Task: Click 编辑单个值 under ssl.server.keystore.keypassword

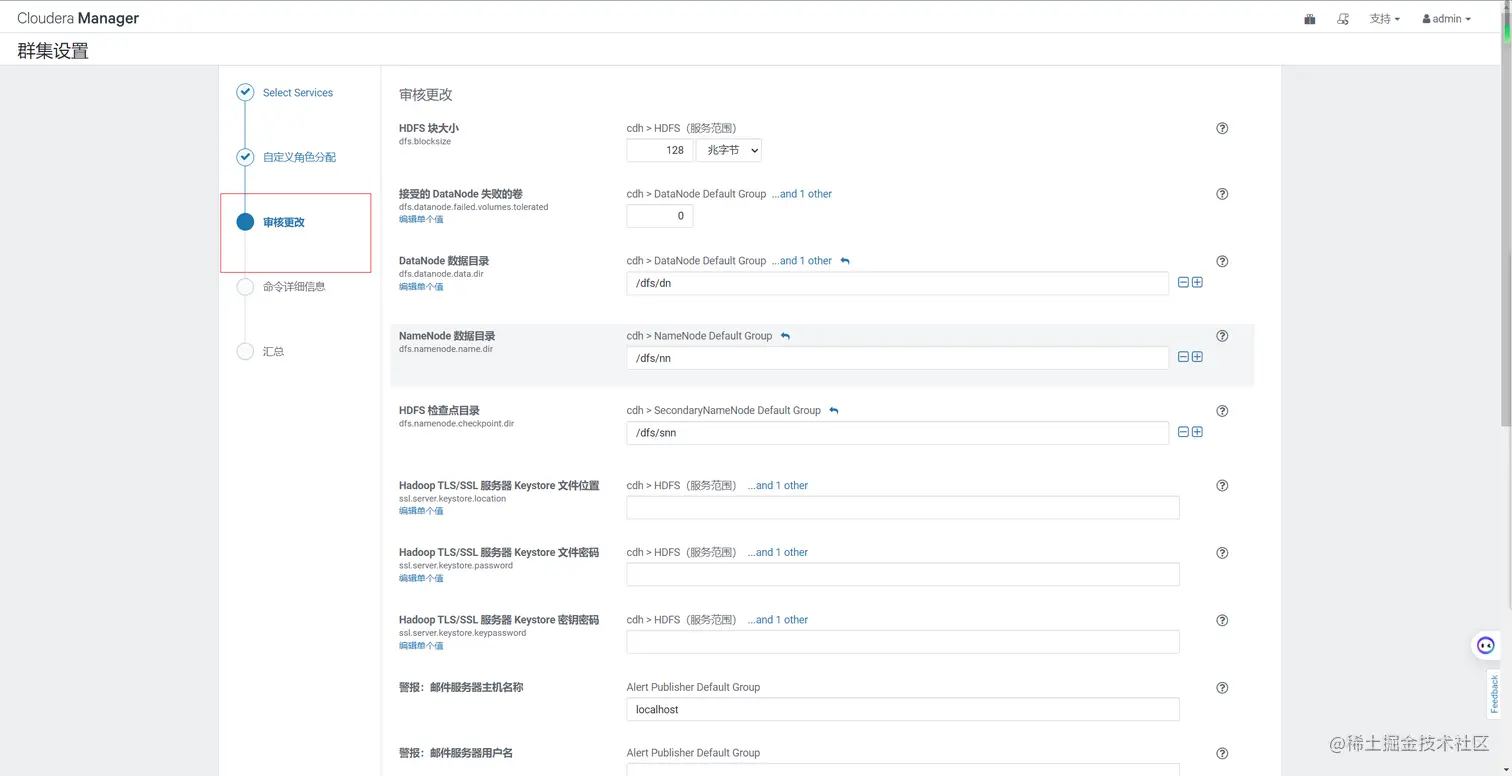Action: (421, 646)
